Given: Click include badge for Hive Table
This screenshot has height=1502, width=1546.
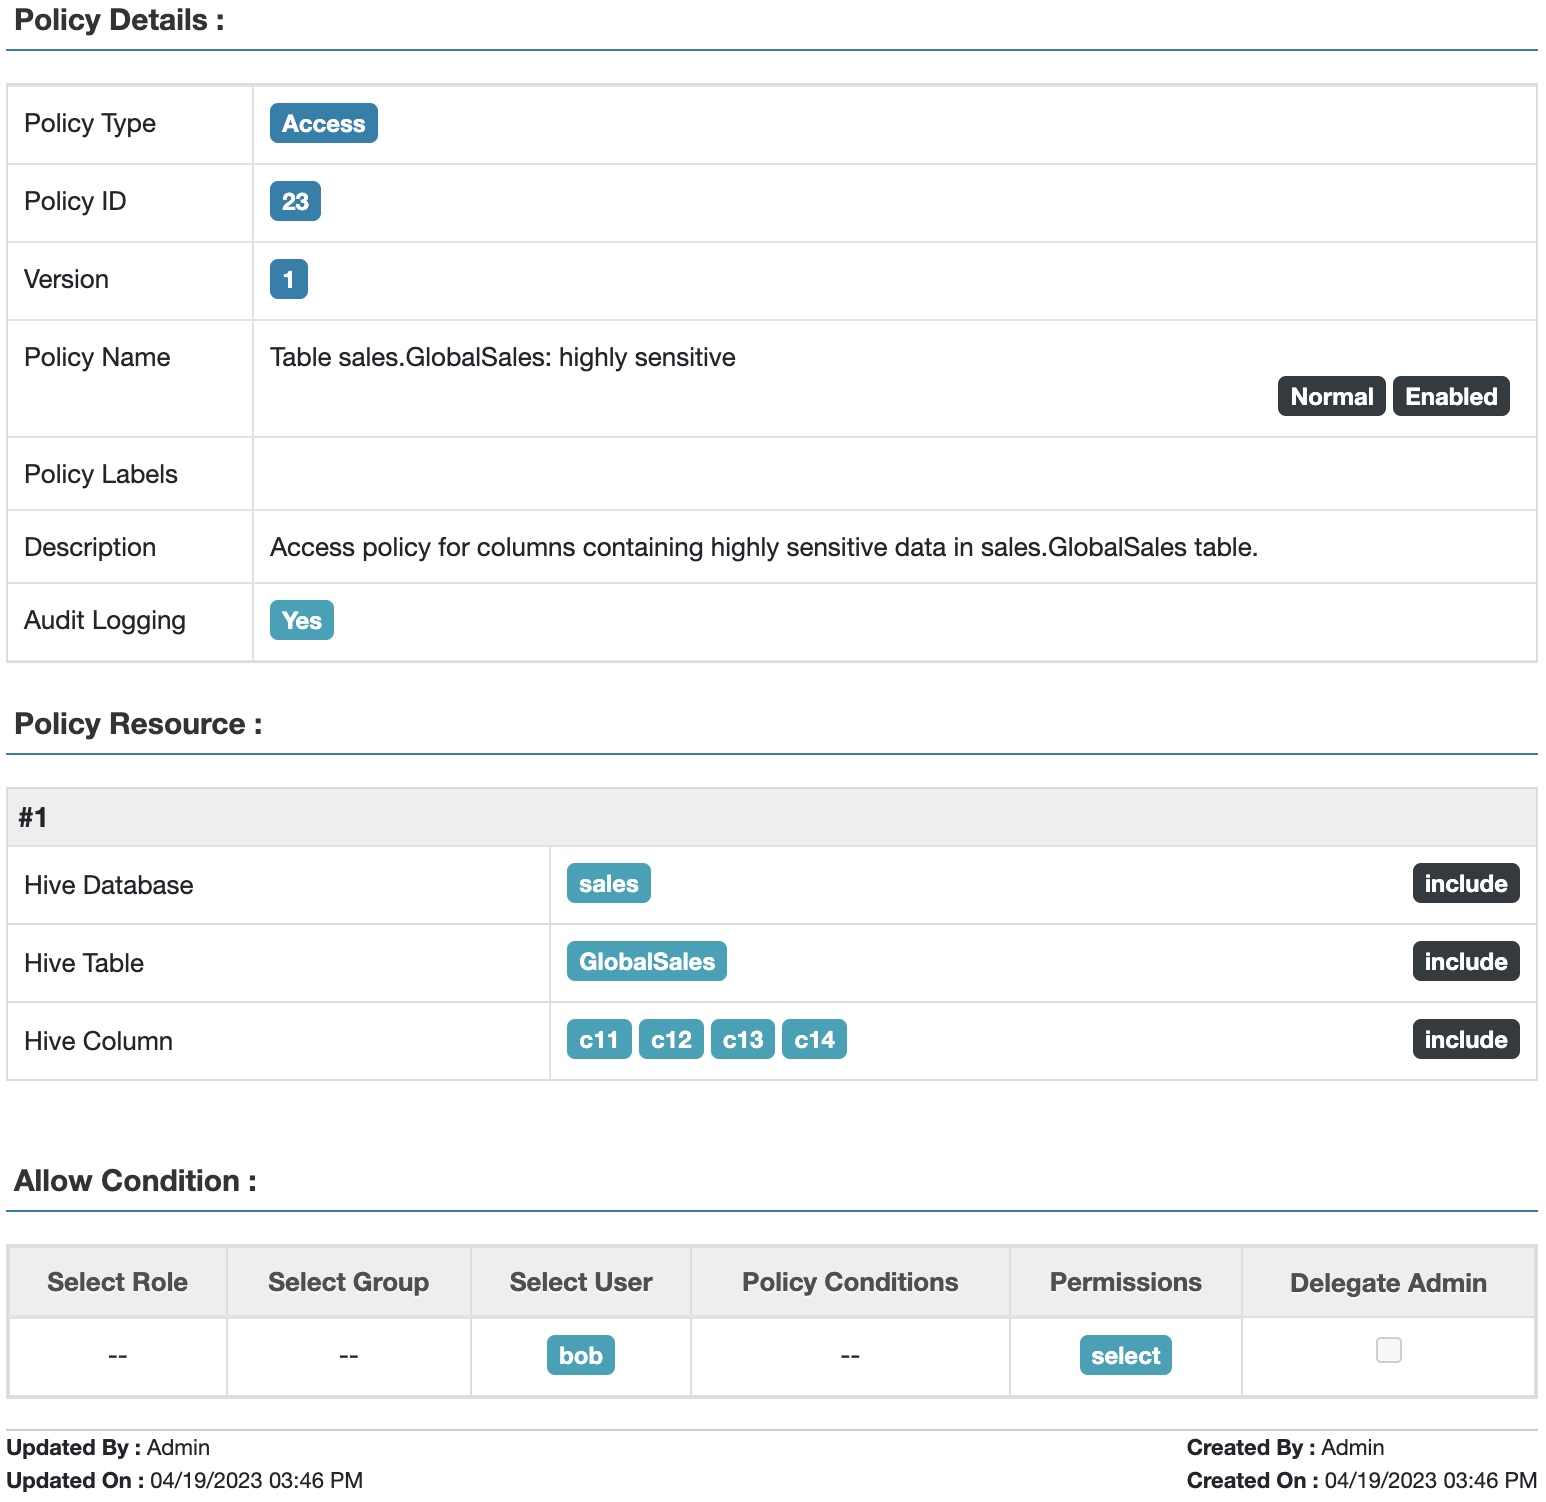Looking at the screenshot, I should (1465, 962).
